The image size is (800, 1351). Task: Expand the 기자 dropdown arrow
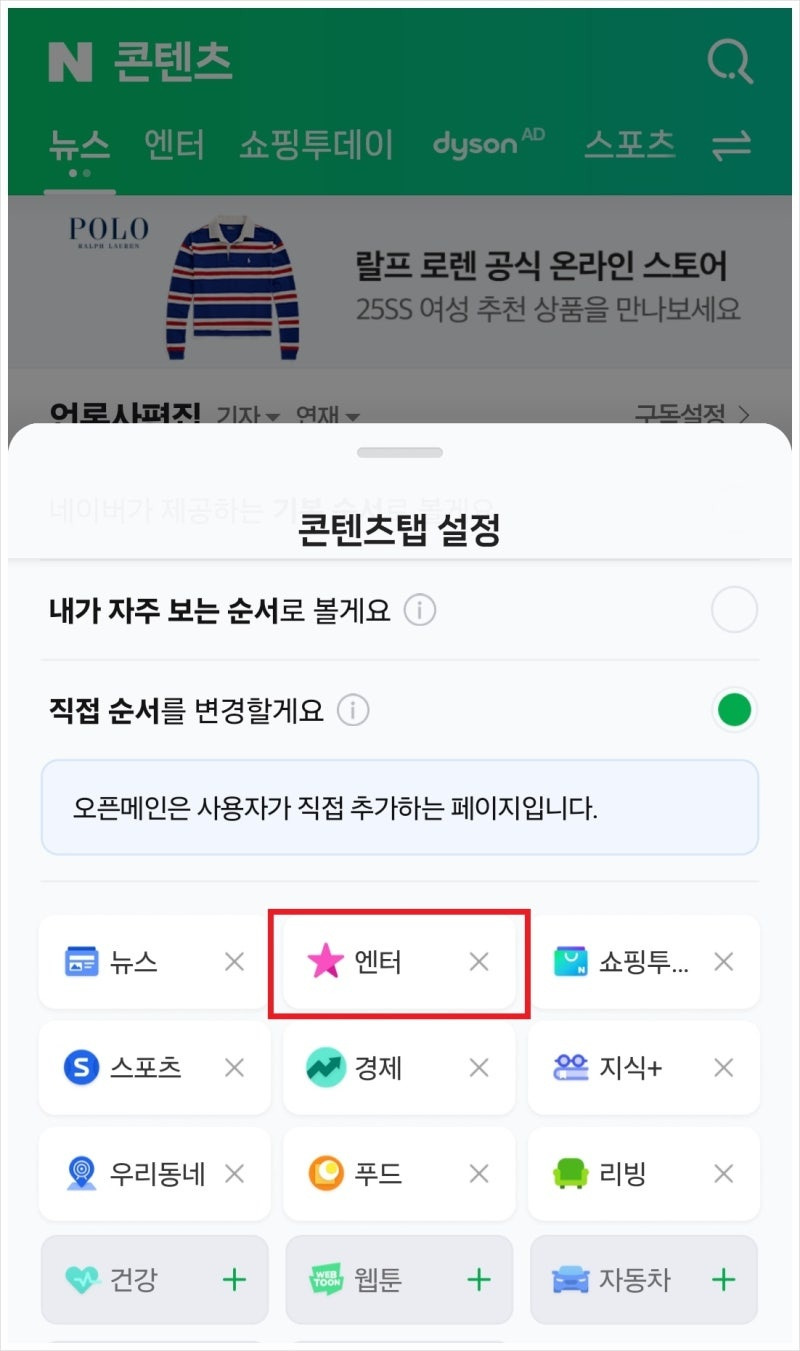tap(273, 415)
